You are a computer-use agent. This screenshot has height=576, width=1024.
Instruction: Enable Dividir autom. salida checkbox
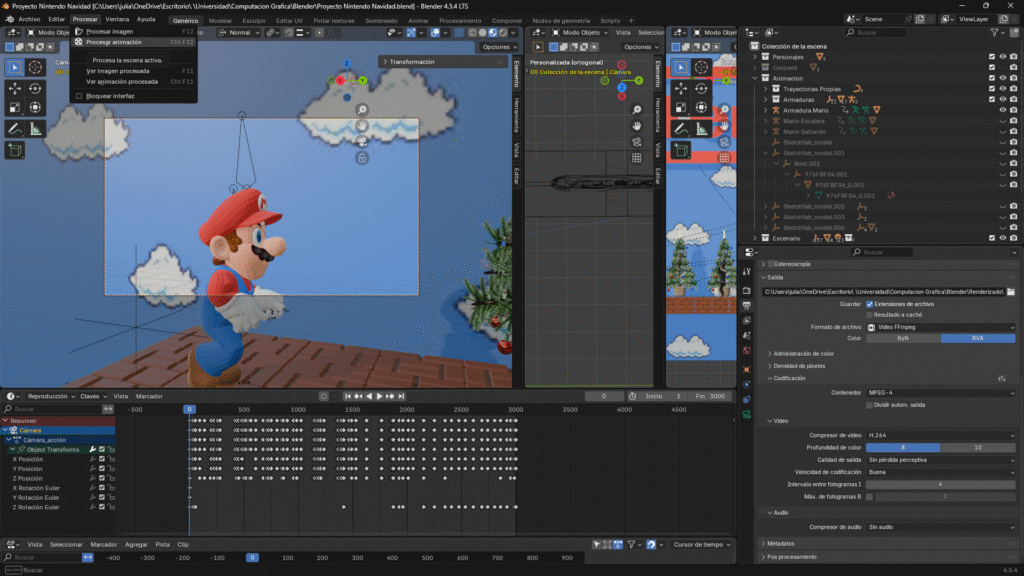point(870,404)
